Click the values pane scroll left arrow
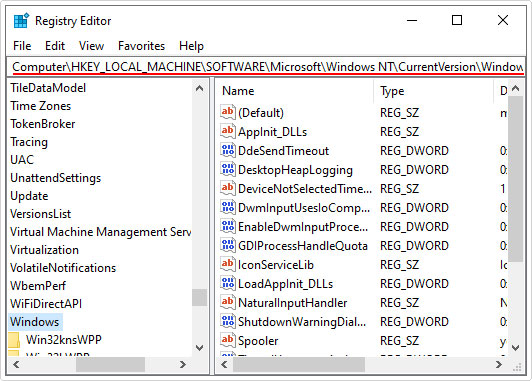The height and width of the screenshot is (381, 532). 224,364
